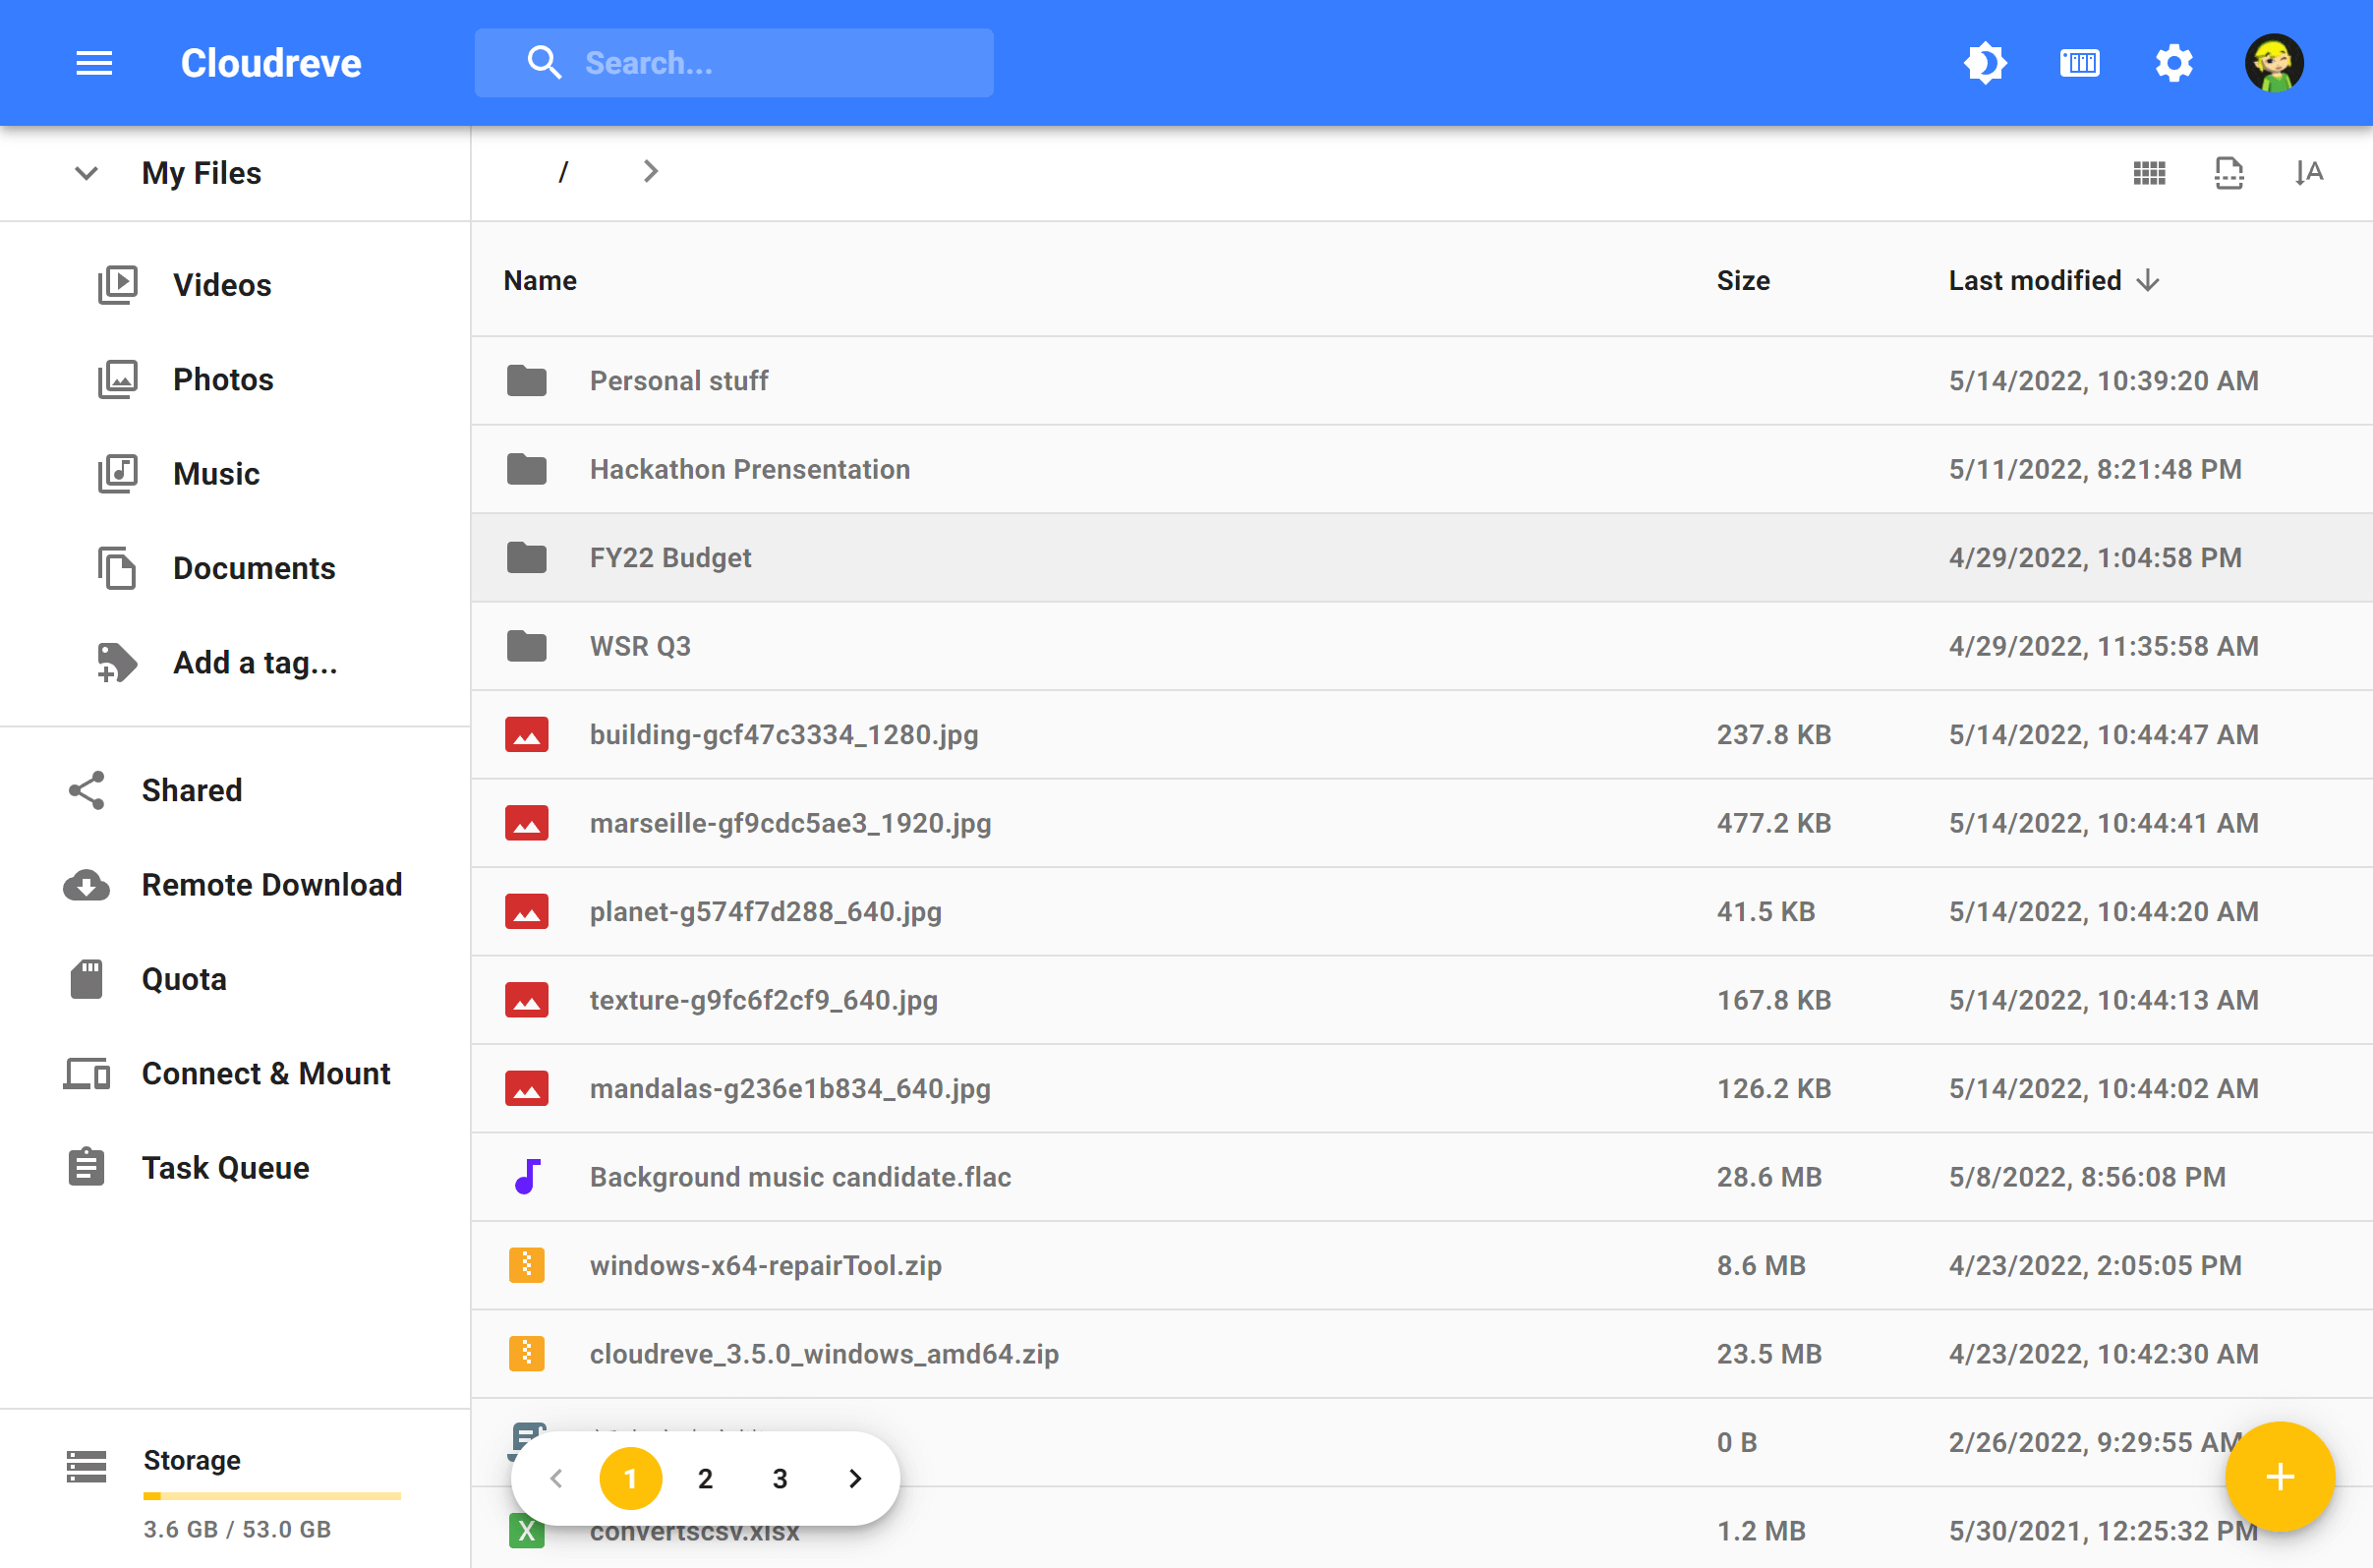Click page 2 in pagination controls
Image resolution: width=2373 pixels, height=1568 pixels.
point(704,1479)
